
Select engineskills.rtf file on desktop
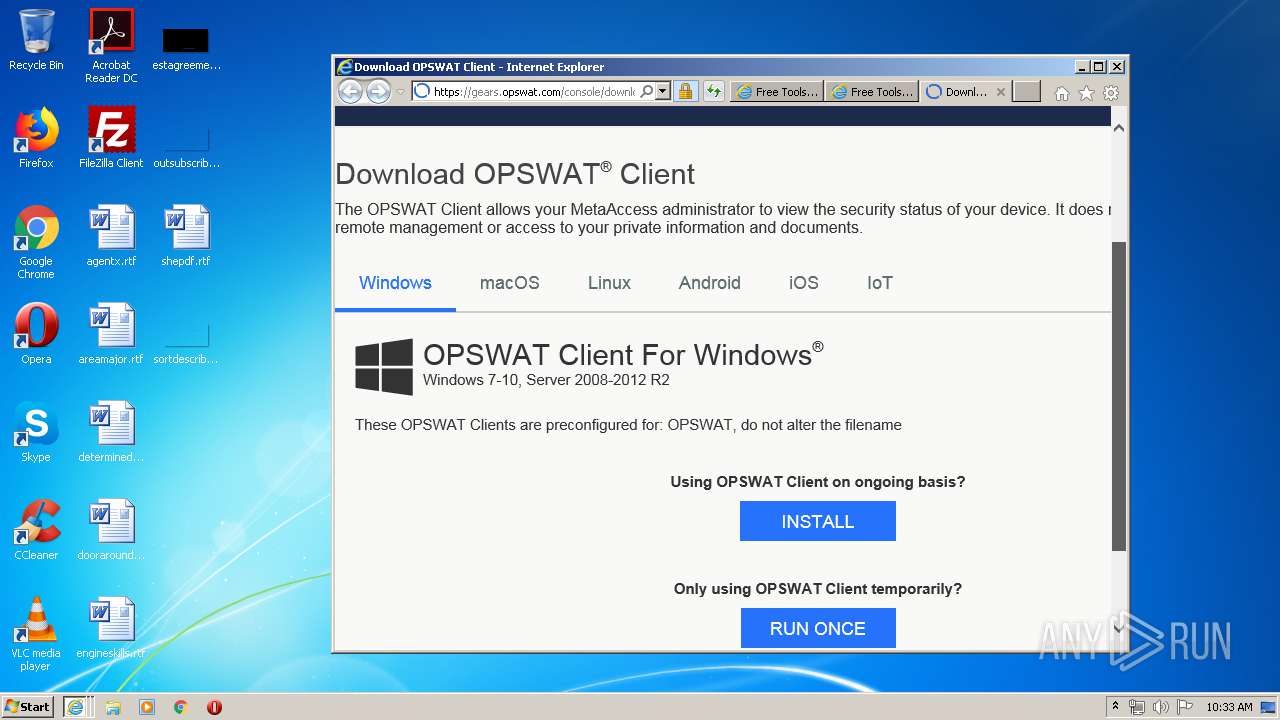111,628
